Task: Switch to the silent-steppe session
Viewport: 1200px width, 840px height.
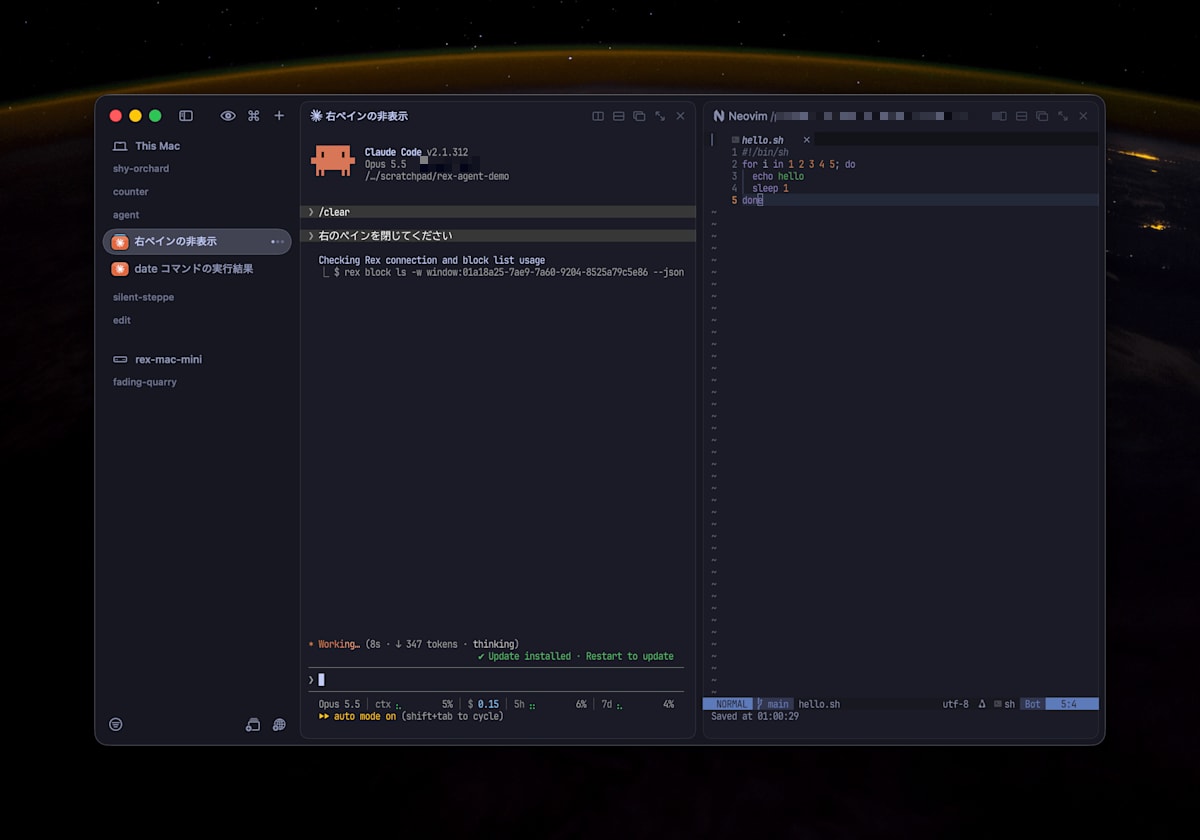Action: 143,297
